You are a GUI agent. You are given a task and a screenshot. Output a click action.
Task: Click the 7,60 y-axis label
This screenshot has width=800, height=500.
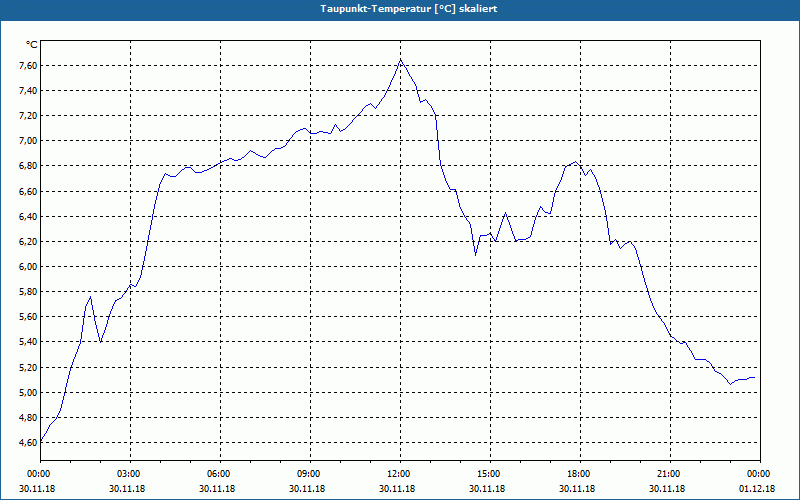pyautogui.click(x=28, y=66)
